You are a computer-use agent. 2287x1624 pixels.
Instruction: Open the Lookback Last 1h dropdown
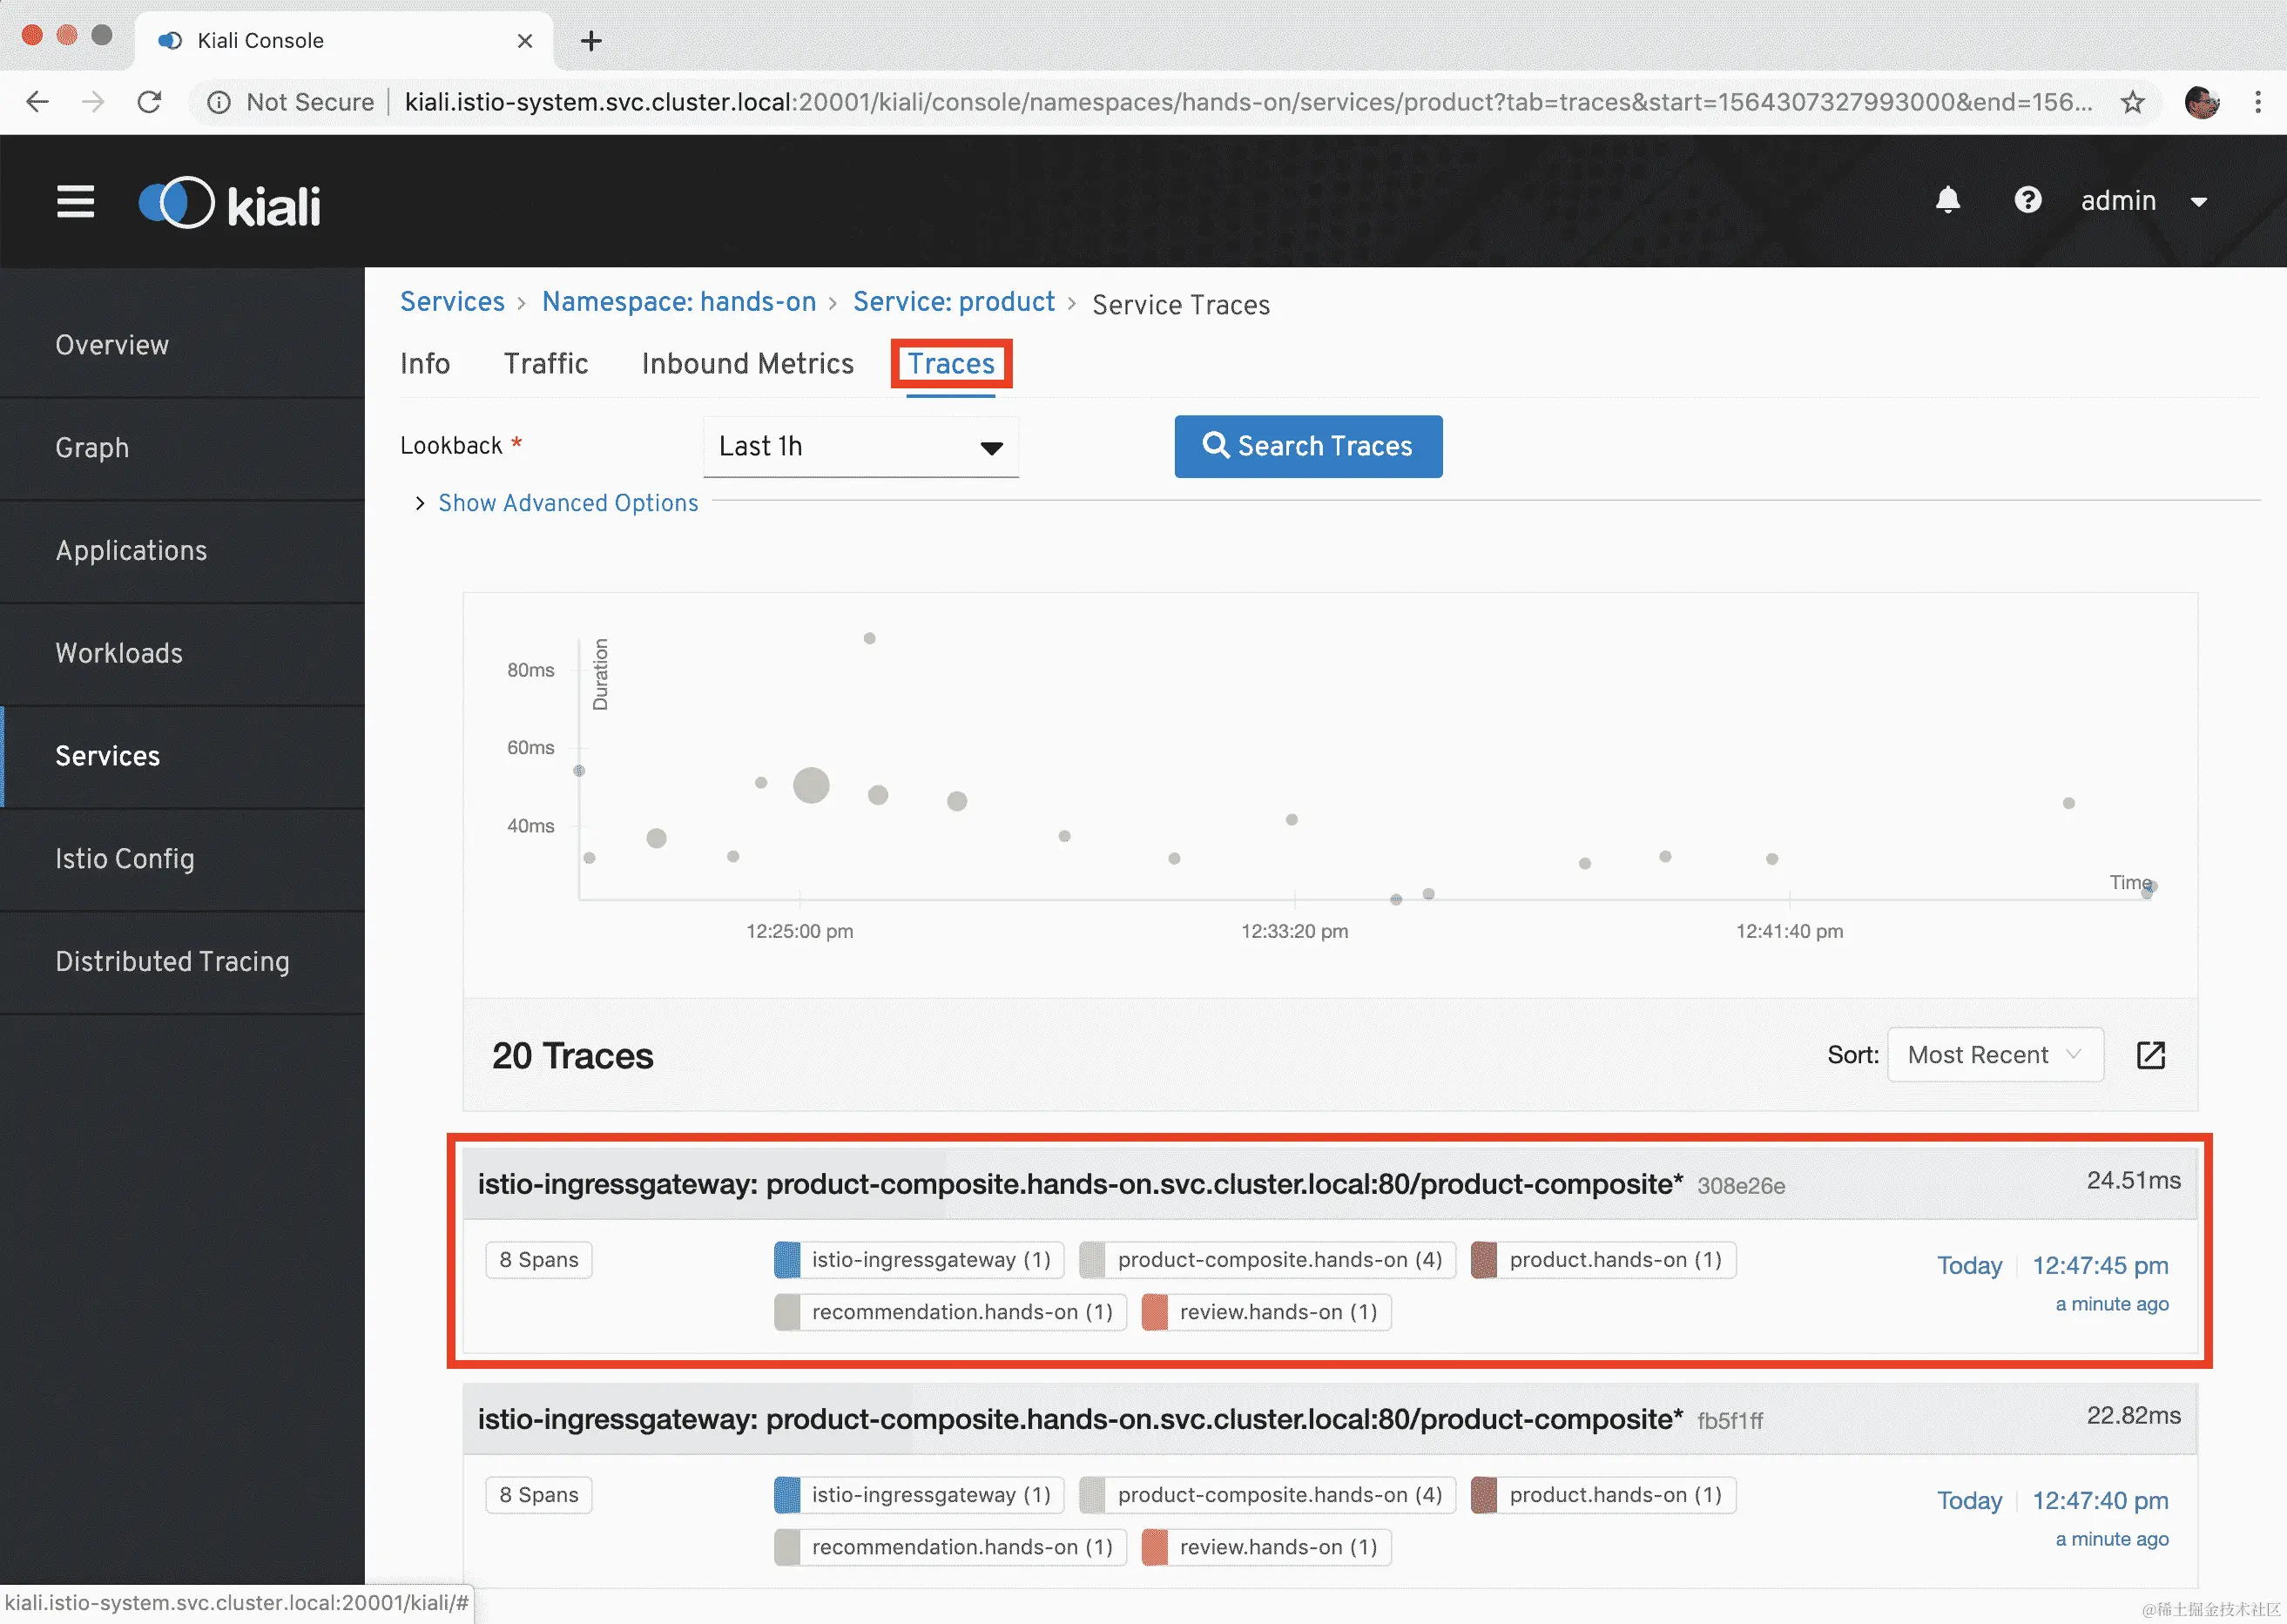[x=860, y=446]
